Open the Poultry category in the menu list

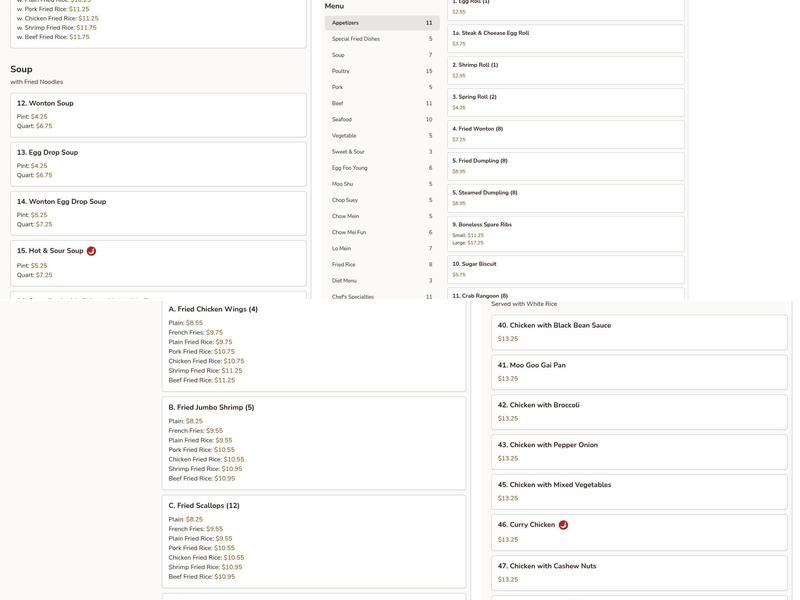coord(381,71)
